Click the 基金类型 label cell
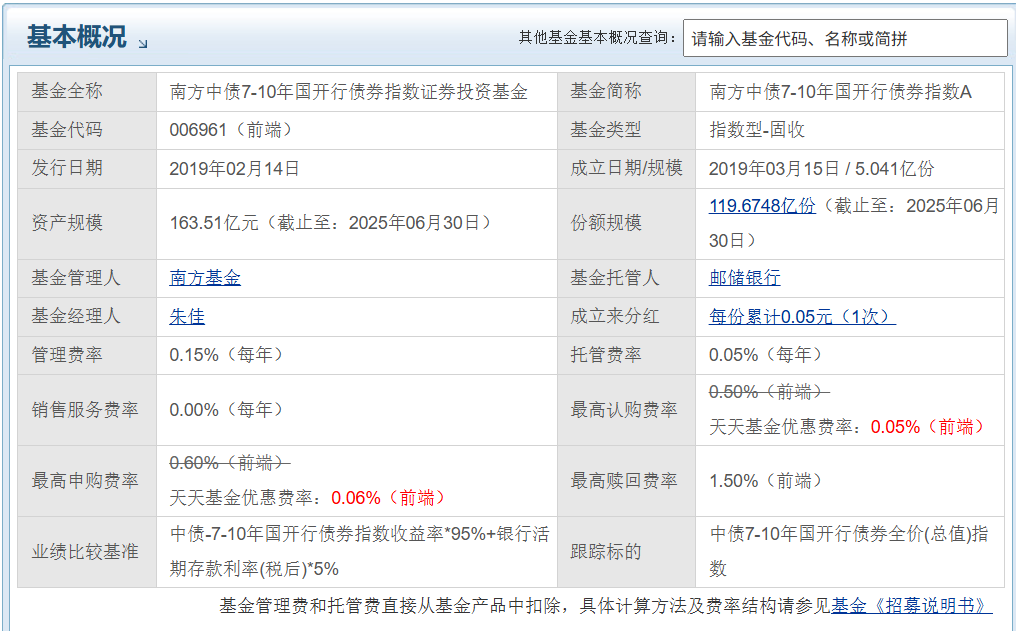The width and height of the screenshot is (1016, 631). point(627,130)
